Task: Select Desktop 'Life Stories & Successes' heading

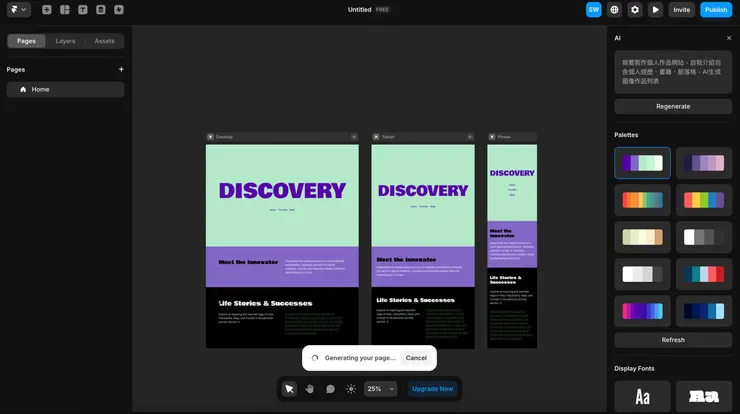Action: 265,304
